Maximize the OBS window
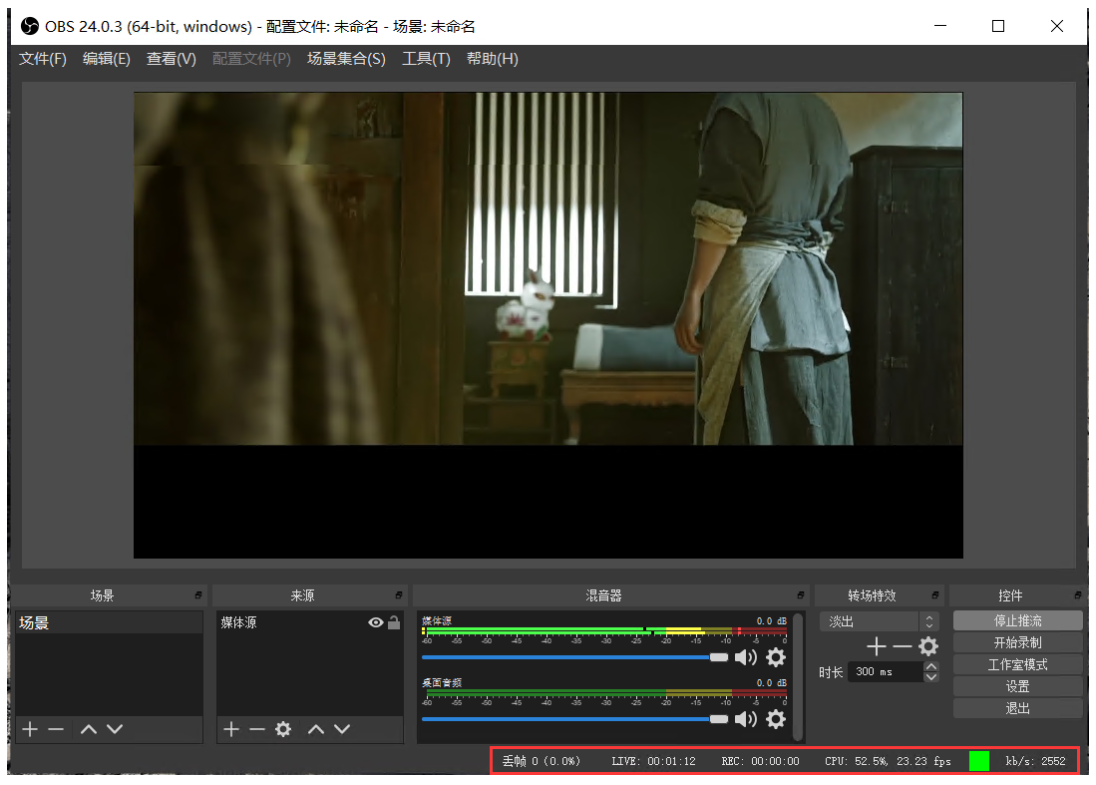 pos(998,26)
